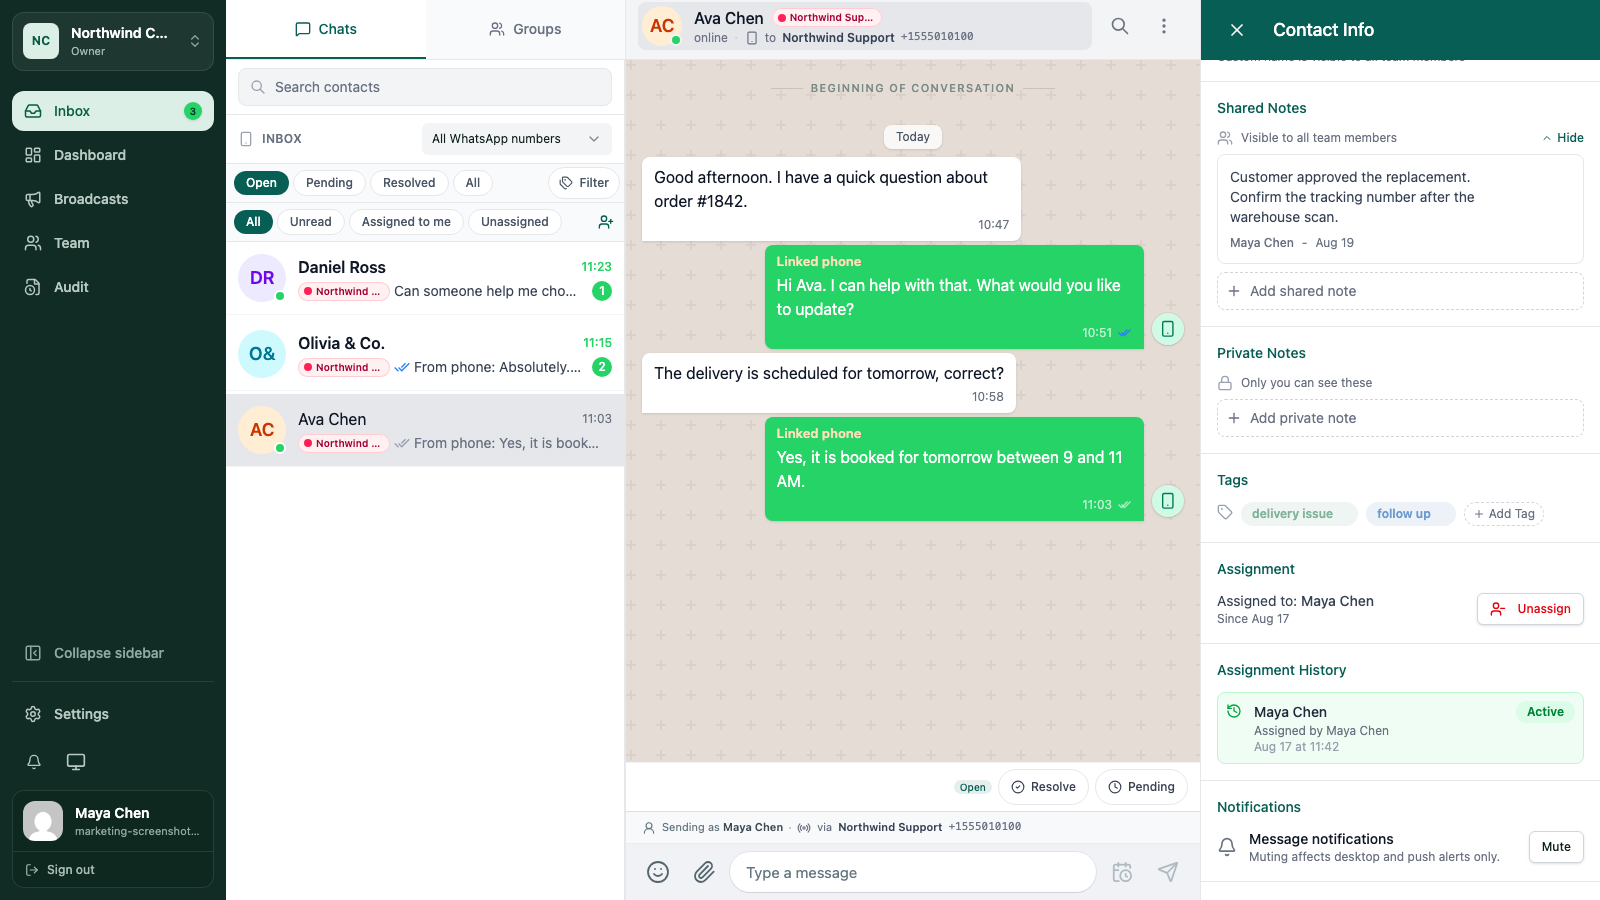
Task: Open the Olivia & Co. conversation
Action: point(425,355)
